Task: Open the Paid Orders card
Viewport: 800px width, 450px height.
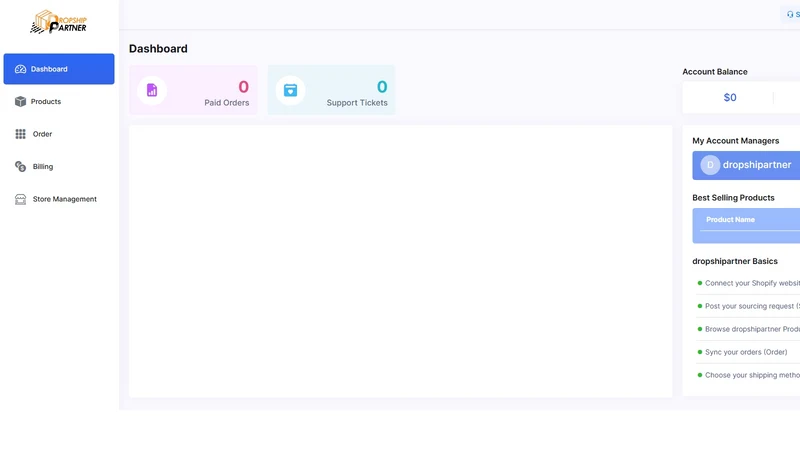Action: (x=193, y=90)
